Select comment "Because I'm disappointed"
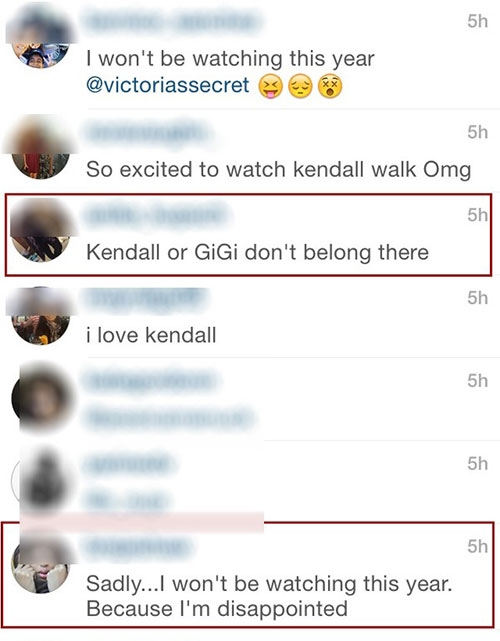 (x=217, y=609)
